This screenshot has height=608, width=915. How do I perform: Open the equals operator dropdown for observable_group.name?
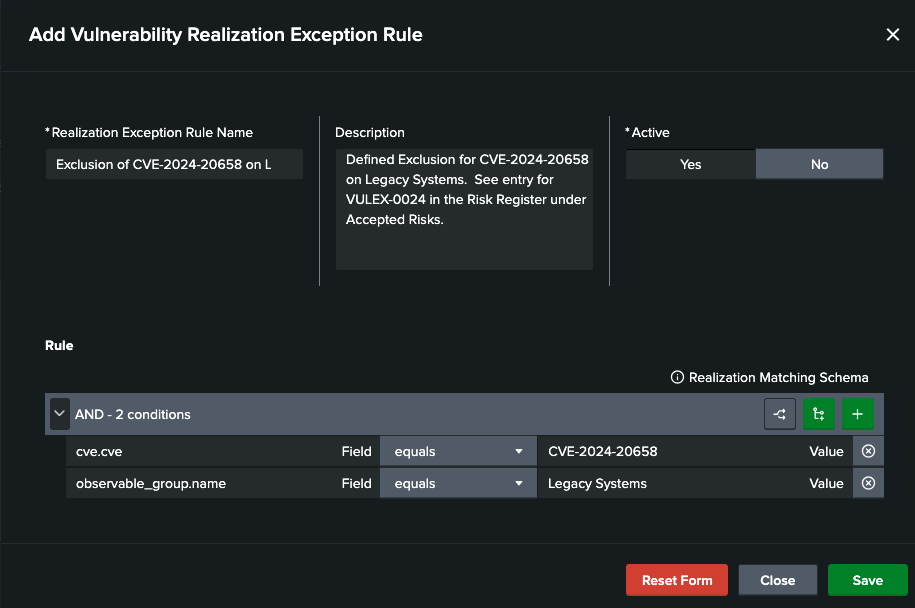pos(458,483)
